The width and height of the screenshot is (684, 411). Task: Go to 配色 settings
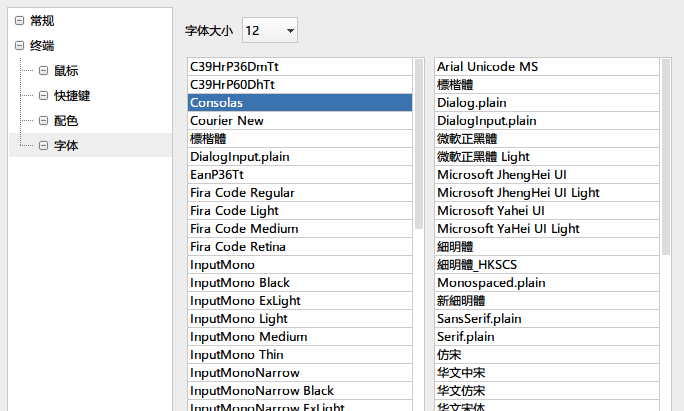tap(66, 121)
